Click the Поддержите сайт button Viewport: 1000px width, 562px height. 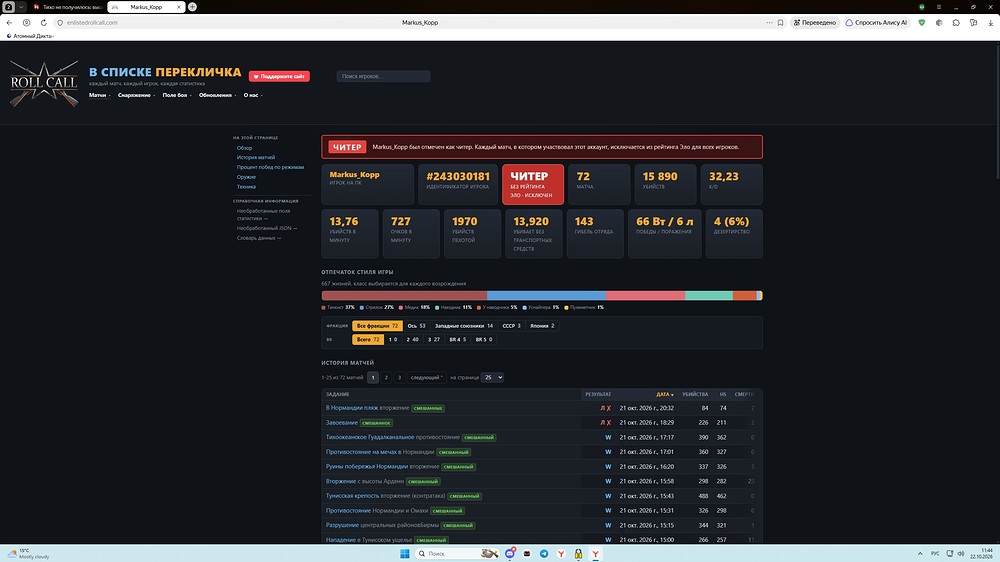(x=279, y=76)
